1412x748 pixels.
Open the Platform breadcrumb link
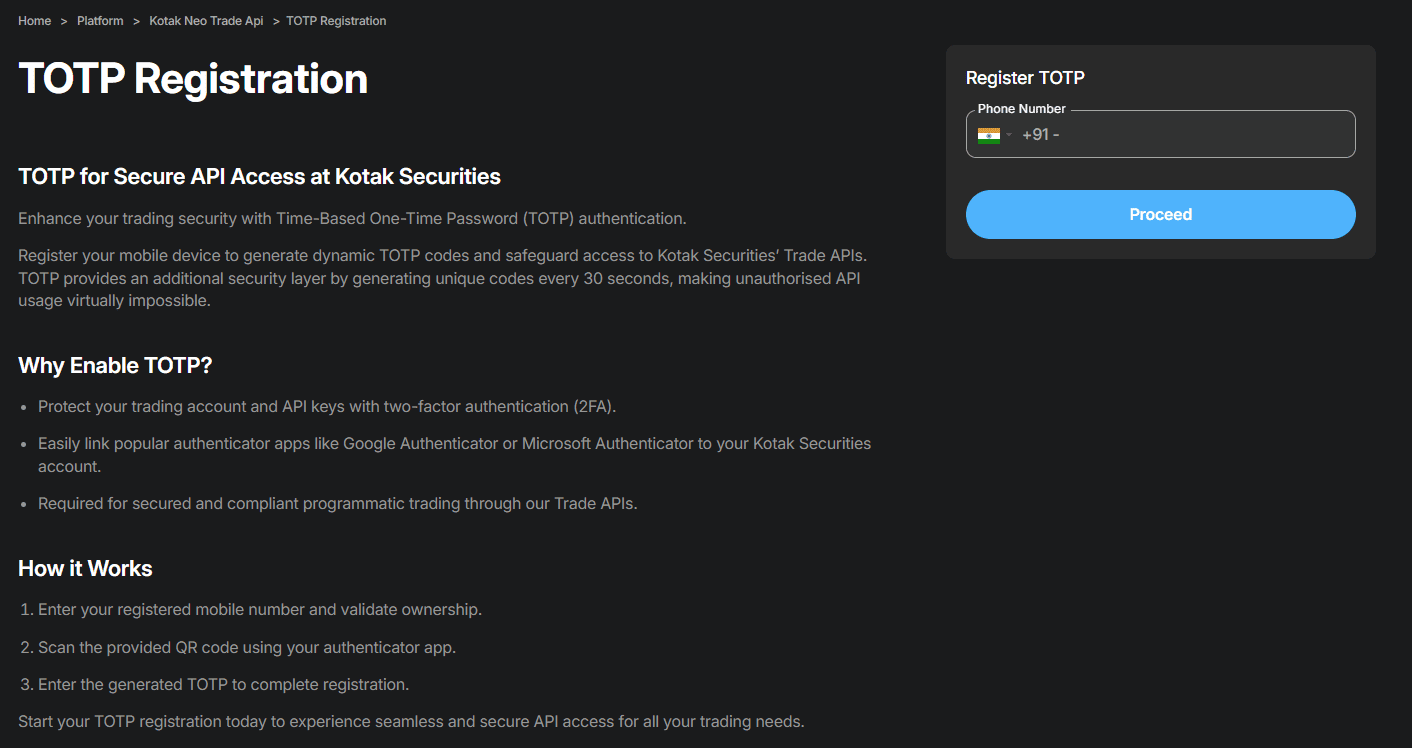[x=100, y=21]
